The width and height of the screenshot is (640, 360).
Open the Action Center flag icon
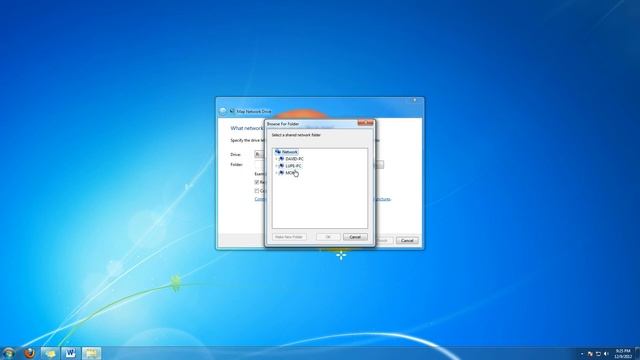coord(590,354)
